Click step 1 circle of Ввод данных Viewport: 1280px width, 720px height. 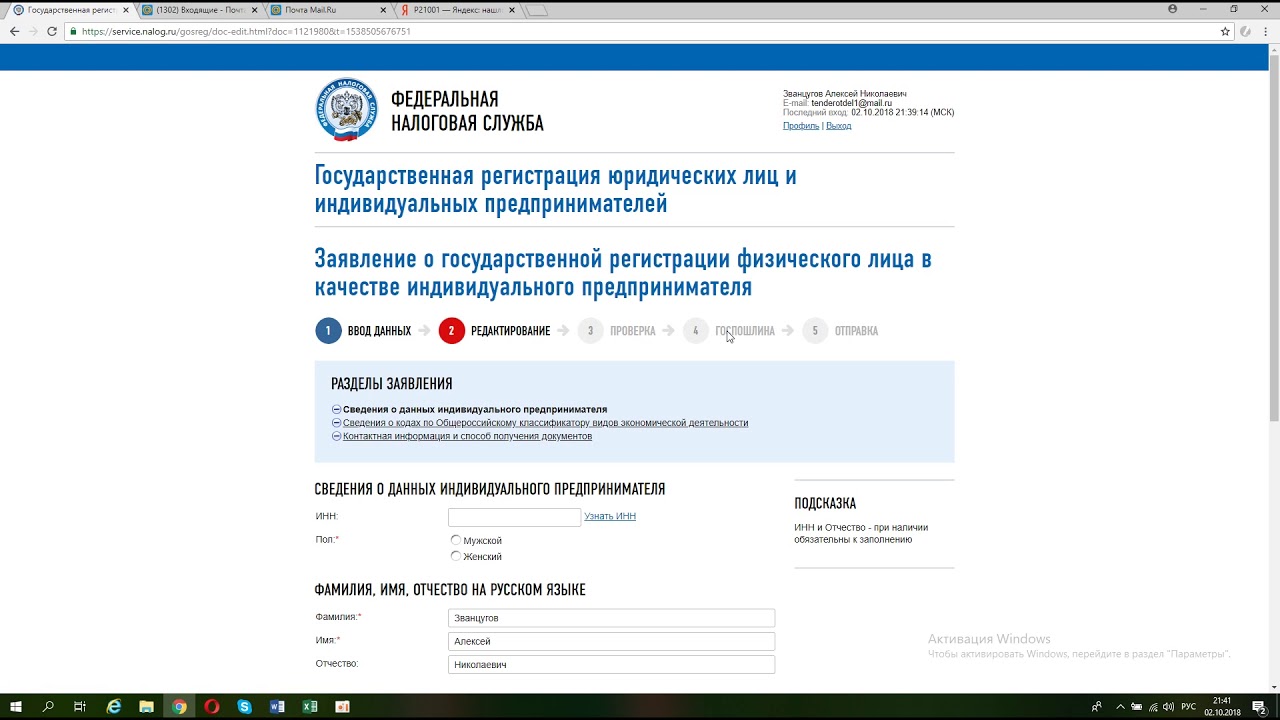328,331
